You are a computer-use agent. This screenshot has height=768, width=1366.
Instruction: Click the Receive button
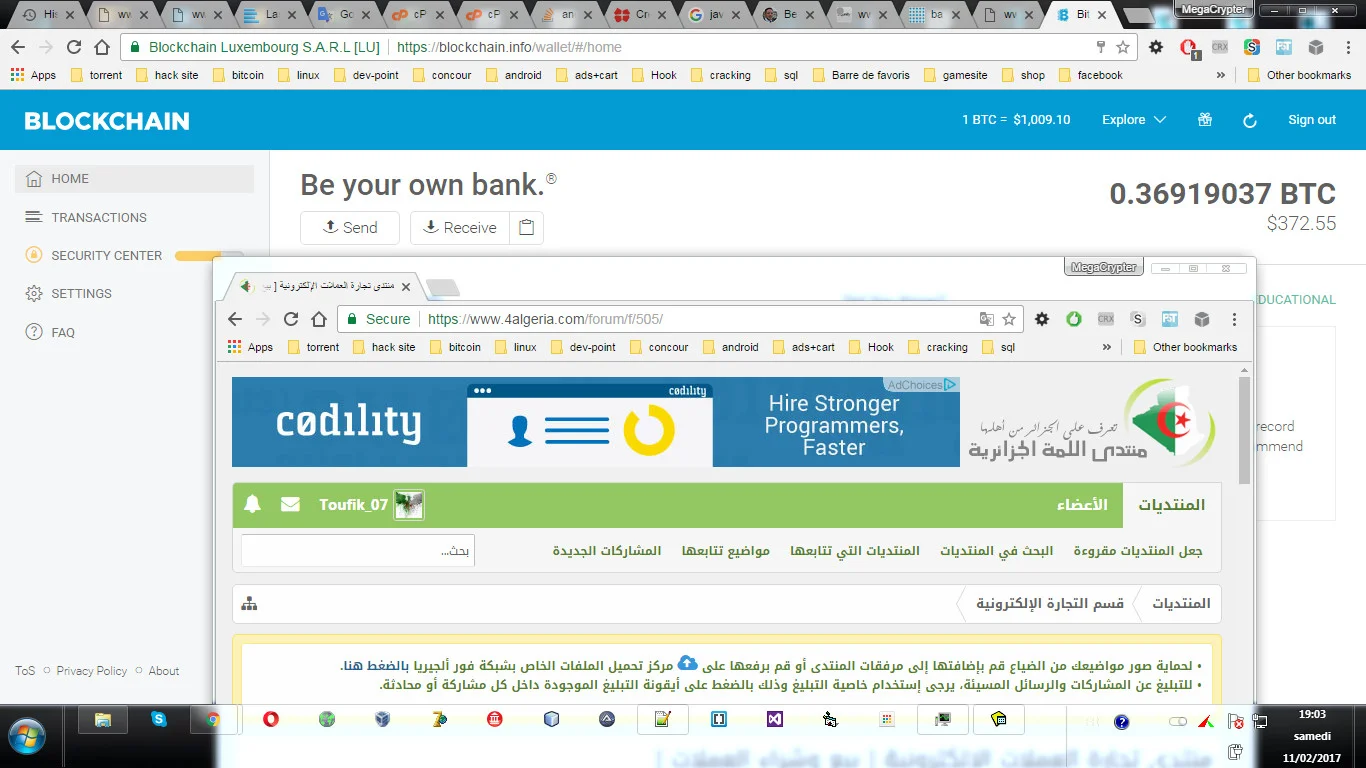[460, 228]
